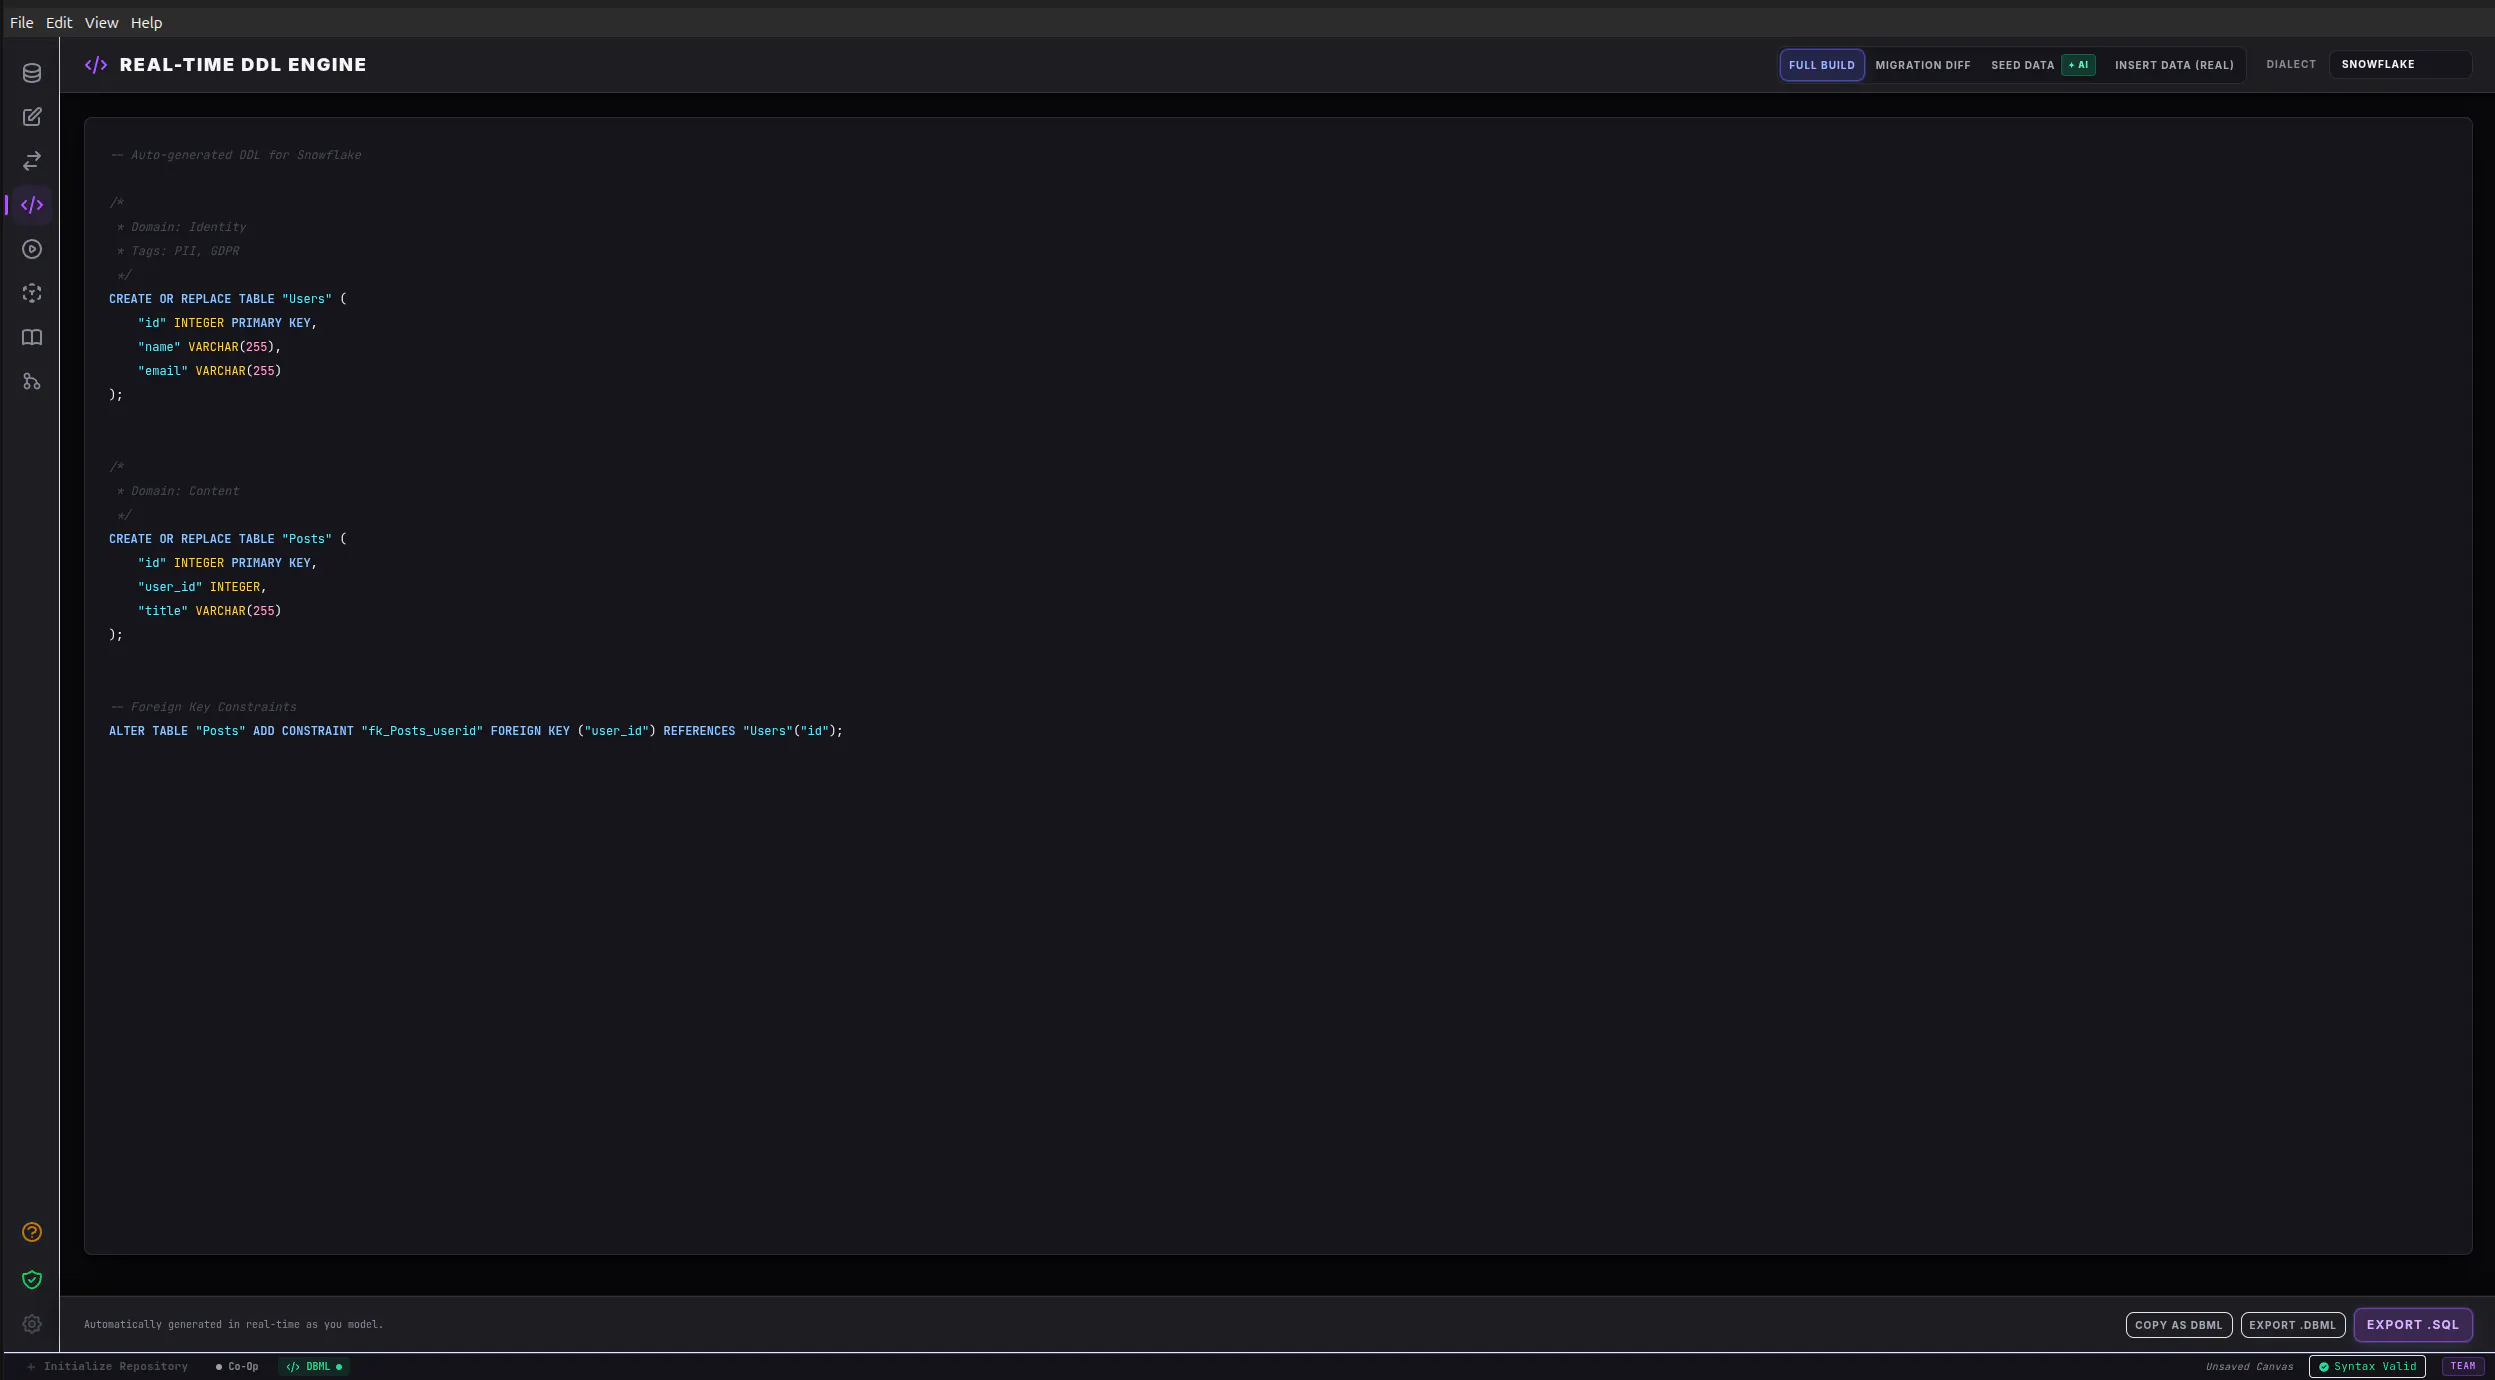This screenshot has height=1380, width=2495.
Task: Click Copy as DBML button
Action: tap(2178, 1325)
